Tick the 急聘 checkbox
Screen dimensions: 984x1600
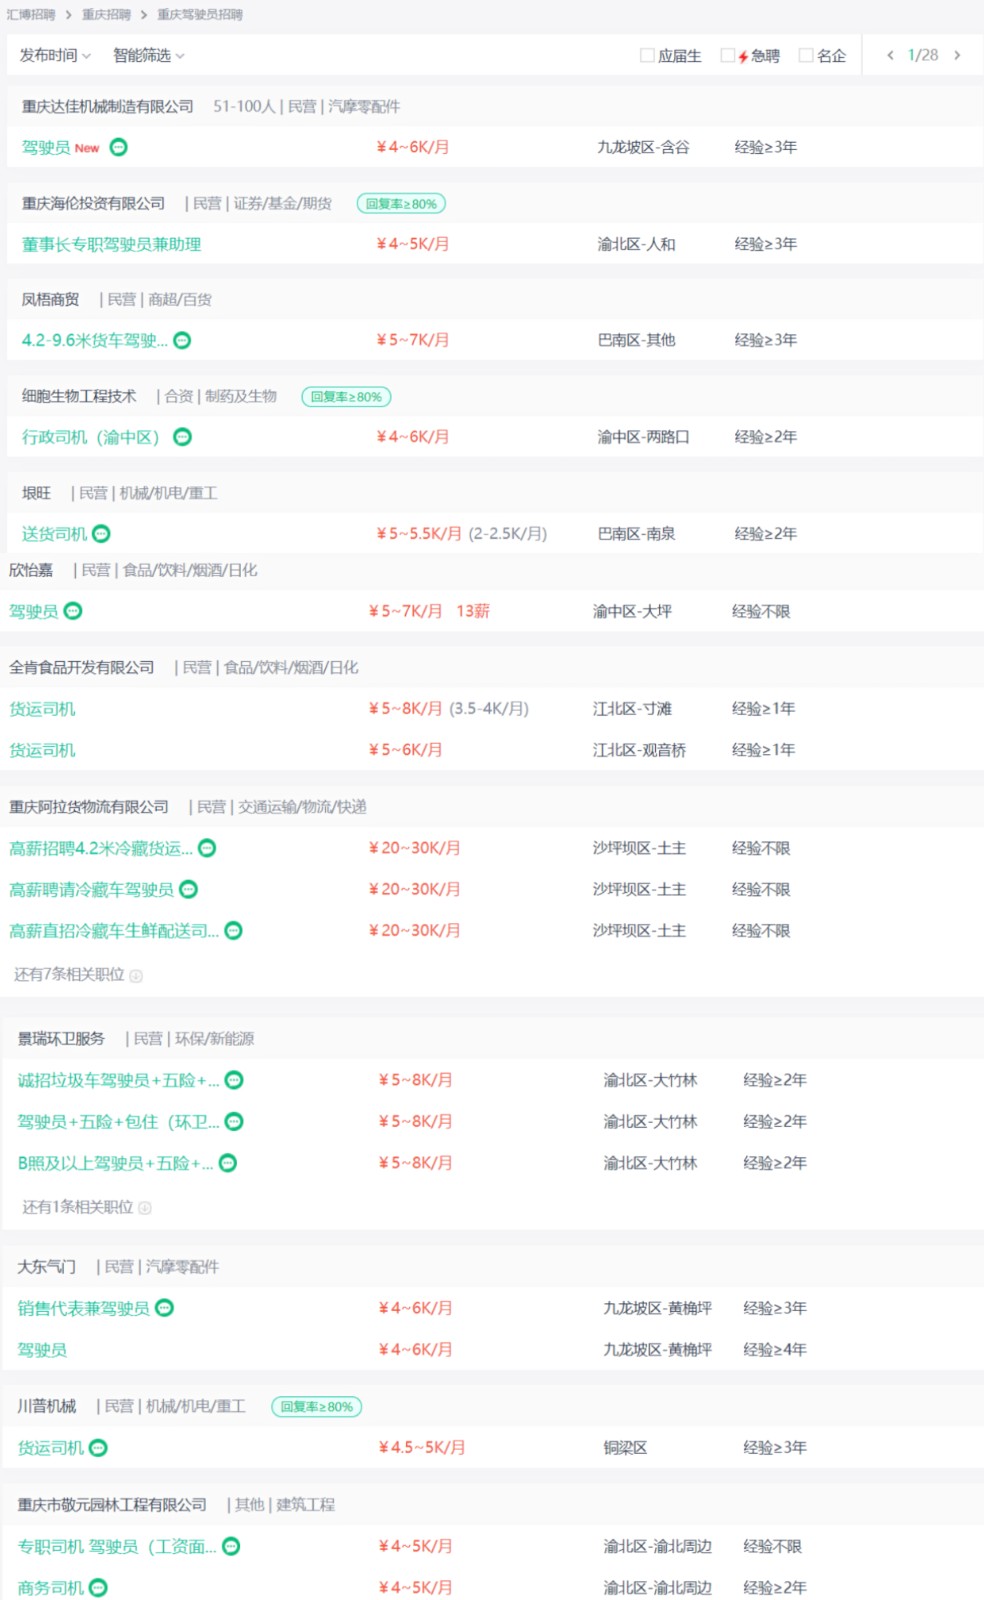tap(728, 56)
